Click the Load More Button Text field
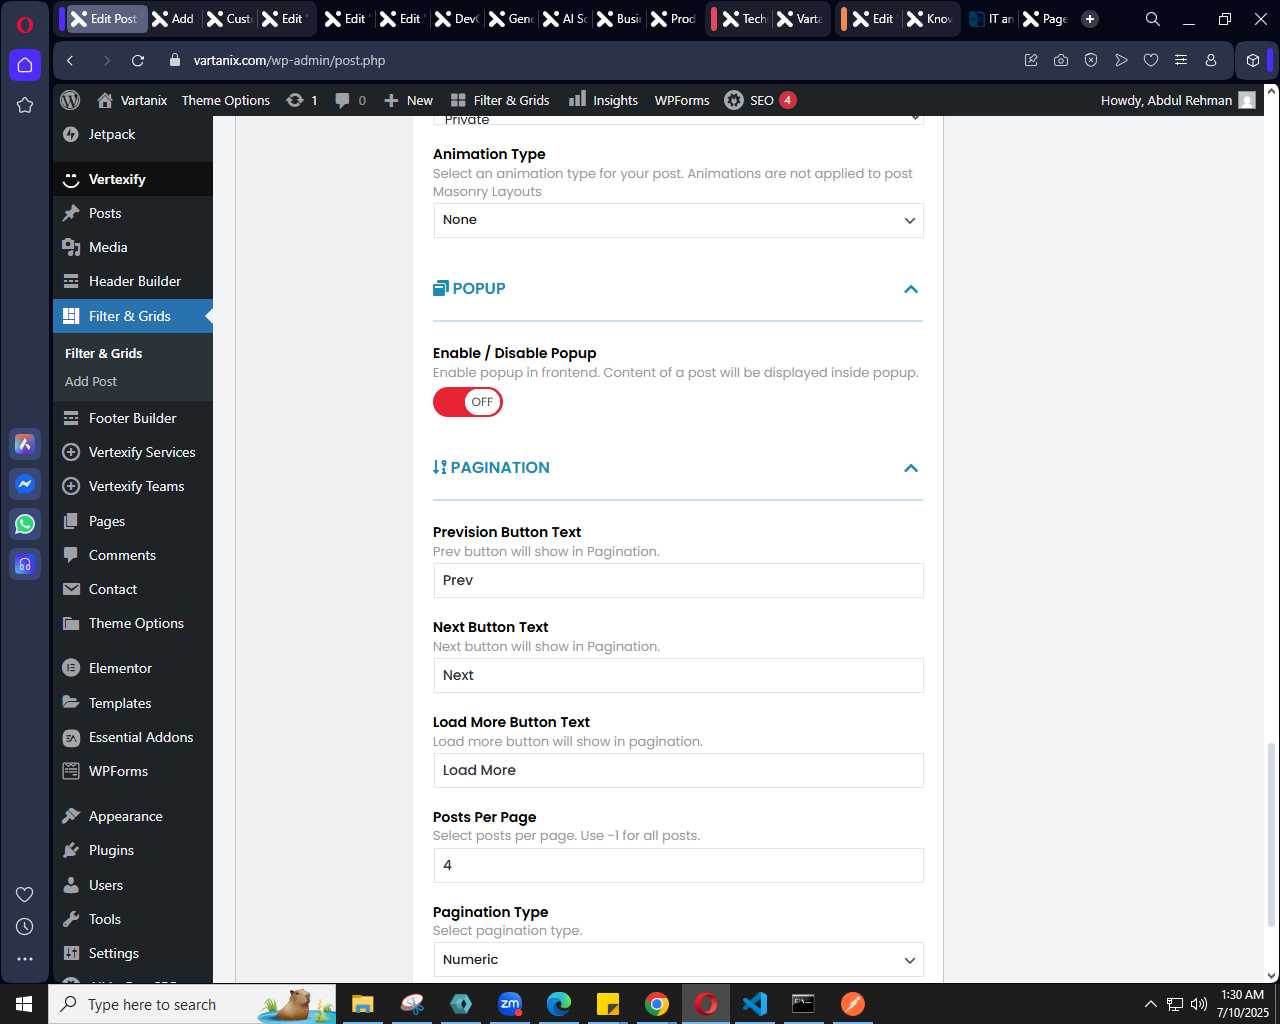 [x=678, y=771]
